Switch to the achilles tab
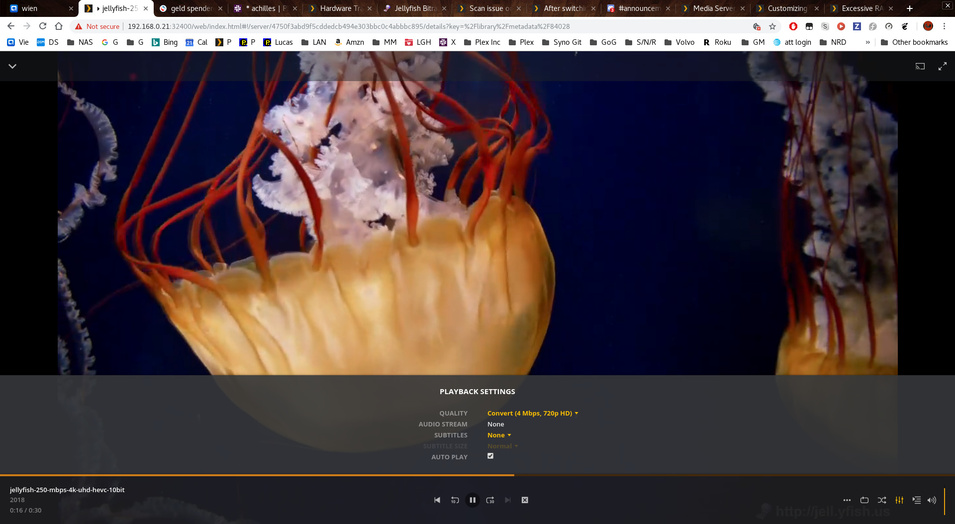This screenshot has height=524, width=955. pyautogui.click(x=266, y=9)
